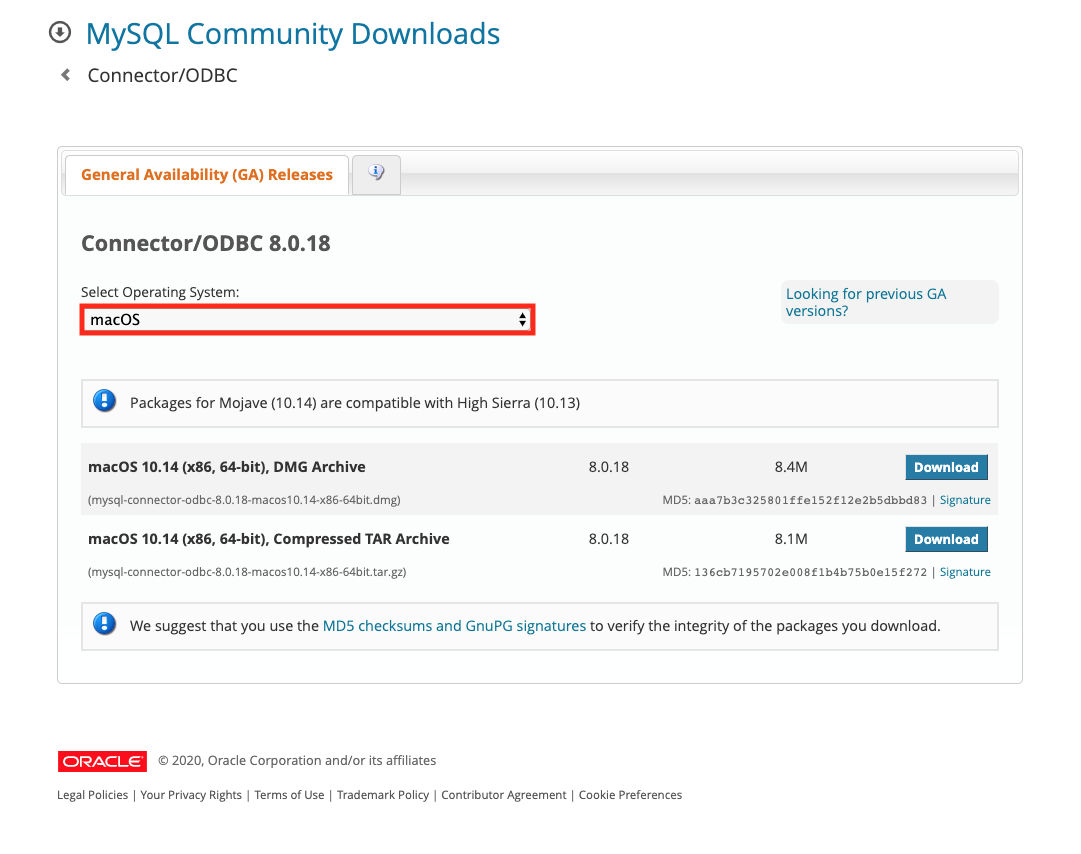
Task: Go to MySQL Community Downloads heading link
Action: click(293, 34)
